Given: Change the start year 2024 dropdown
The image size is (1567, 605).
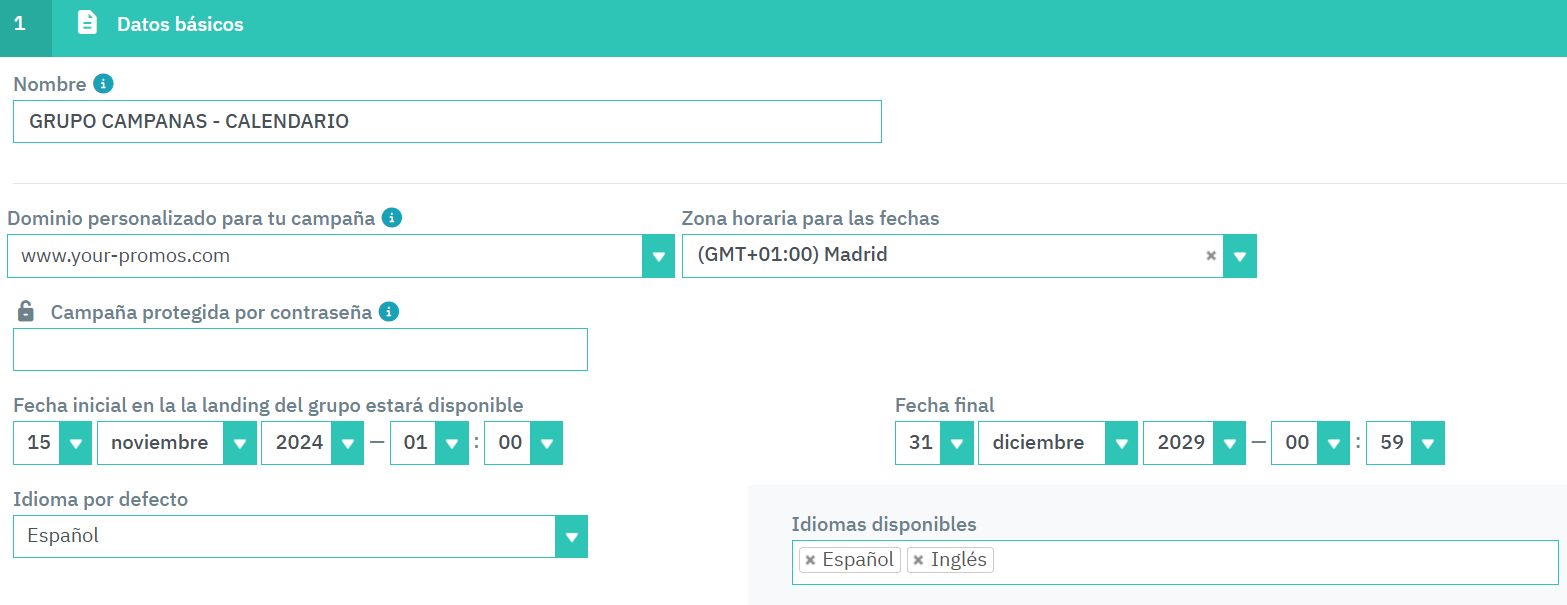Looking at the screenshot, I should tap(347, 443).
